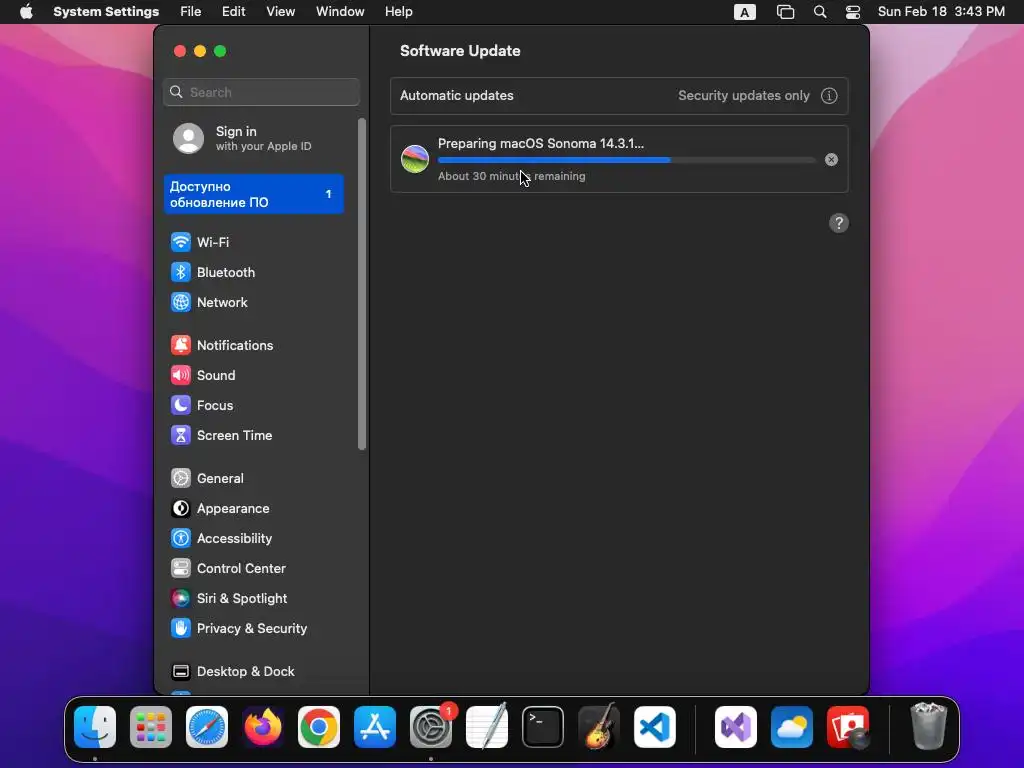The height and width of the screenshot is (768, 1024).
Task: Open the cloud weather app in Dock
Action: coord(792,727)
